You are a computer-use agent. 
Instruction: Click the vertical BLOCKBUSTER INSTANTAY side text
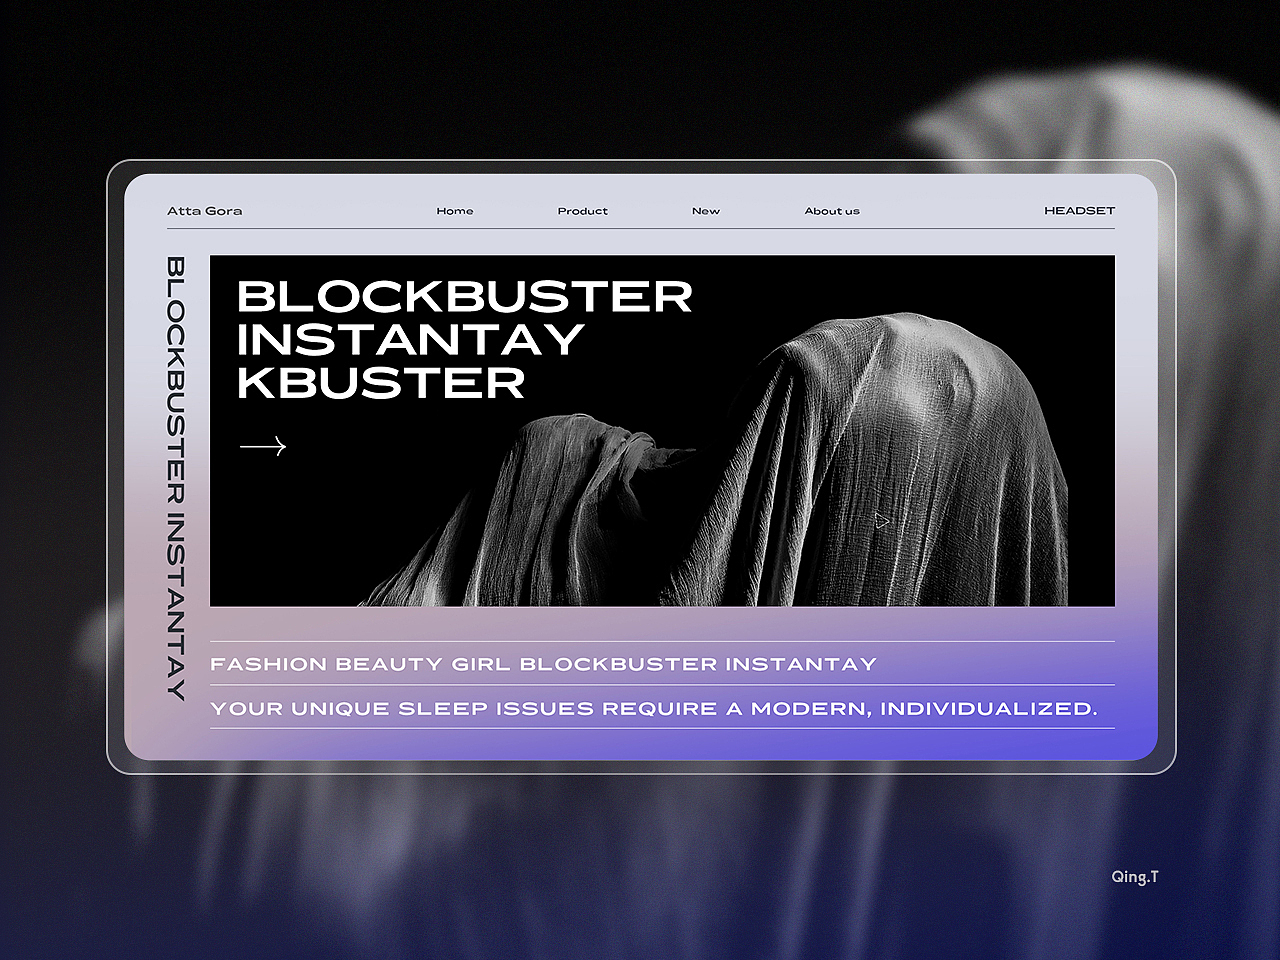point(176,478)
